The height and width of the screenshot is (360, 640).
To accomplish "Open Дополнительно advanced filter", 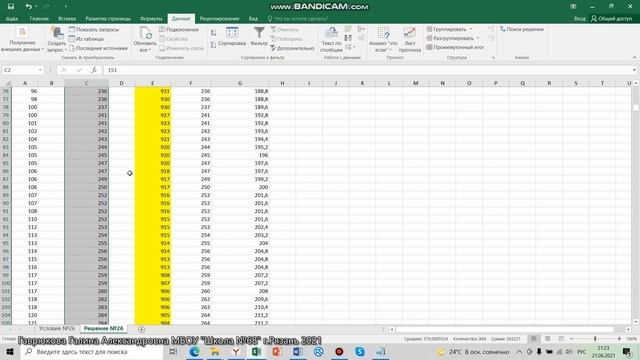I will tap(292, 48).
